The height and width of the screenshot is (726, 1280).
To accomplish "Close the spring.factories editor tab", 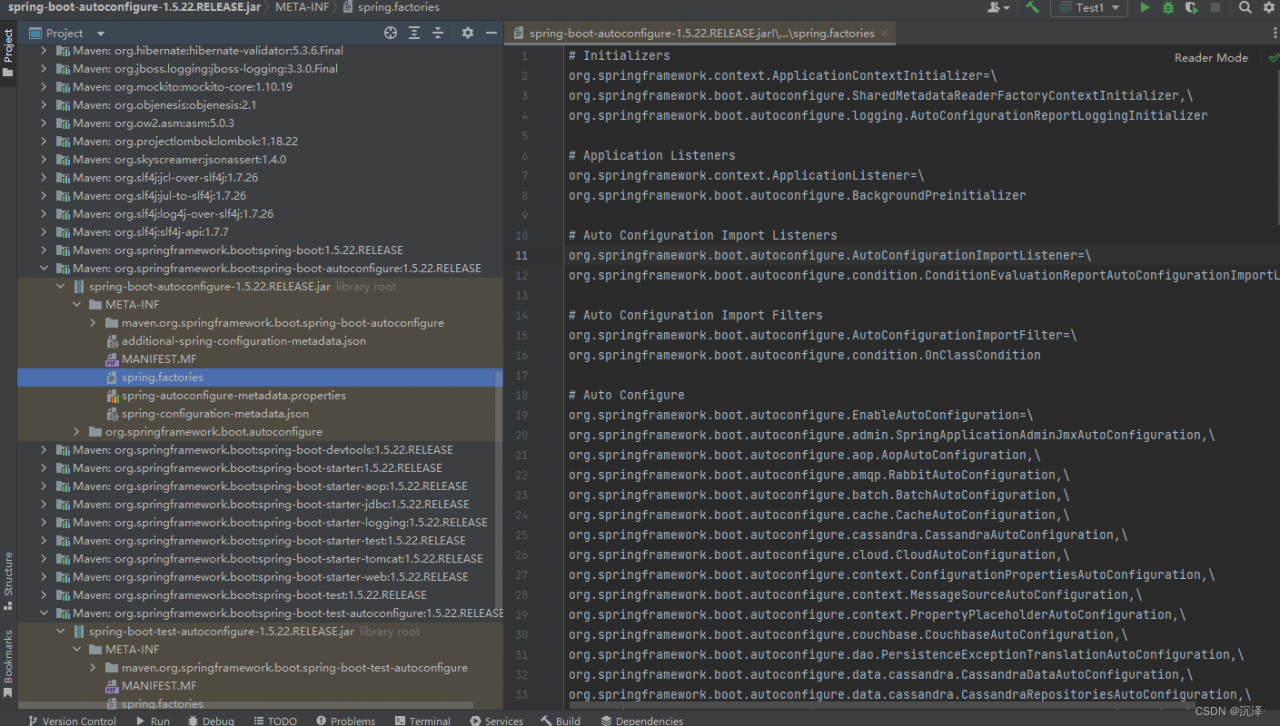I will pos(886,33).
